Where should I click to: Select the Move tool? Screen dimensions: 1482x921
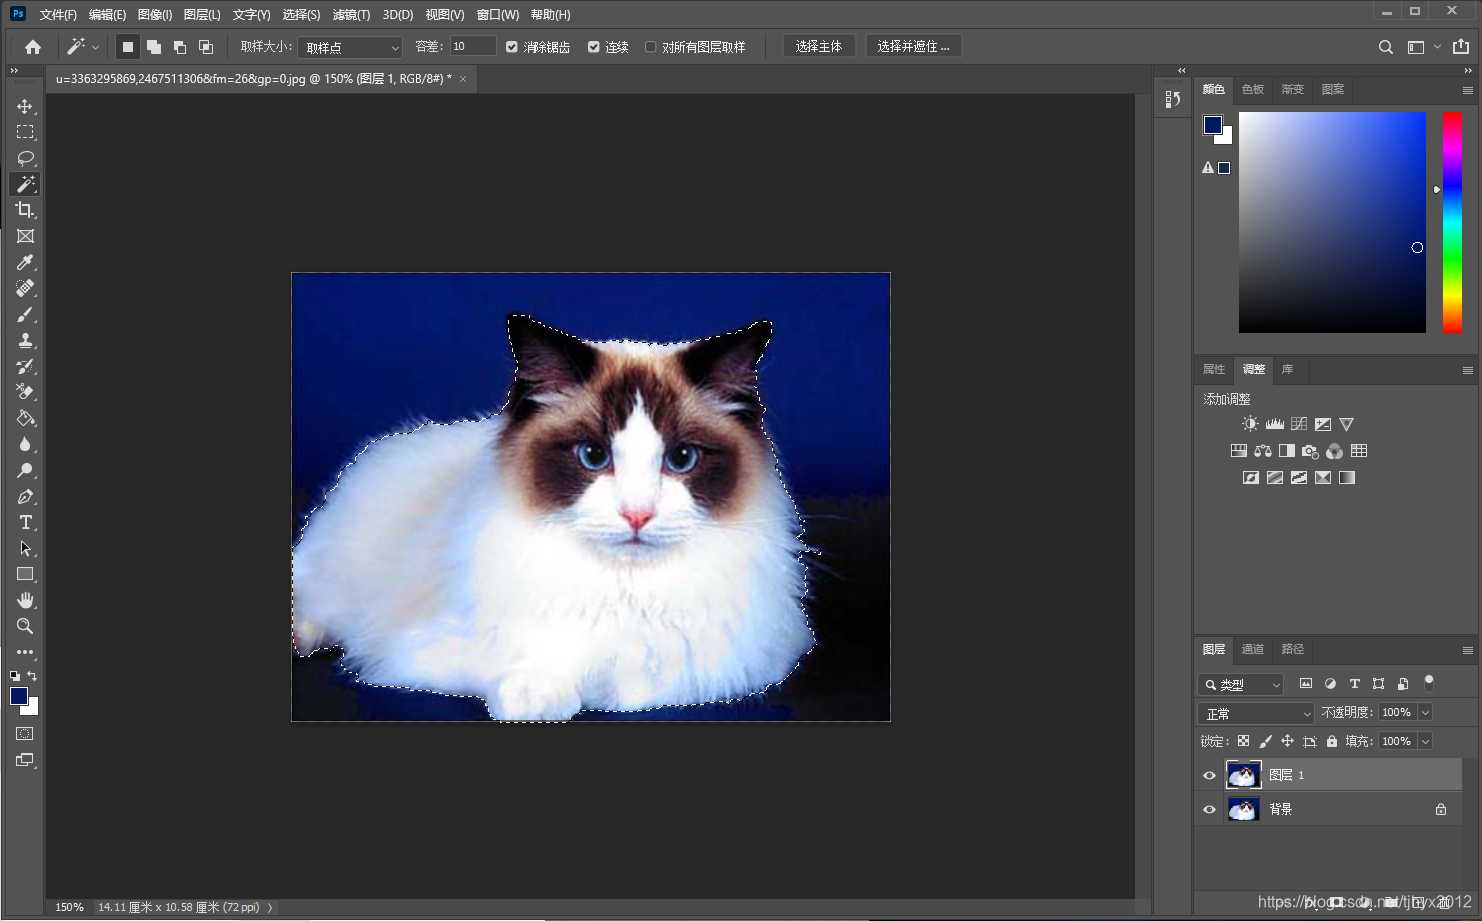click(x=25, y=106)
